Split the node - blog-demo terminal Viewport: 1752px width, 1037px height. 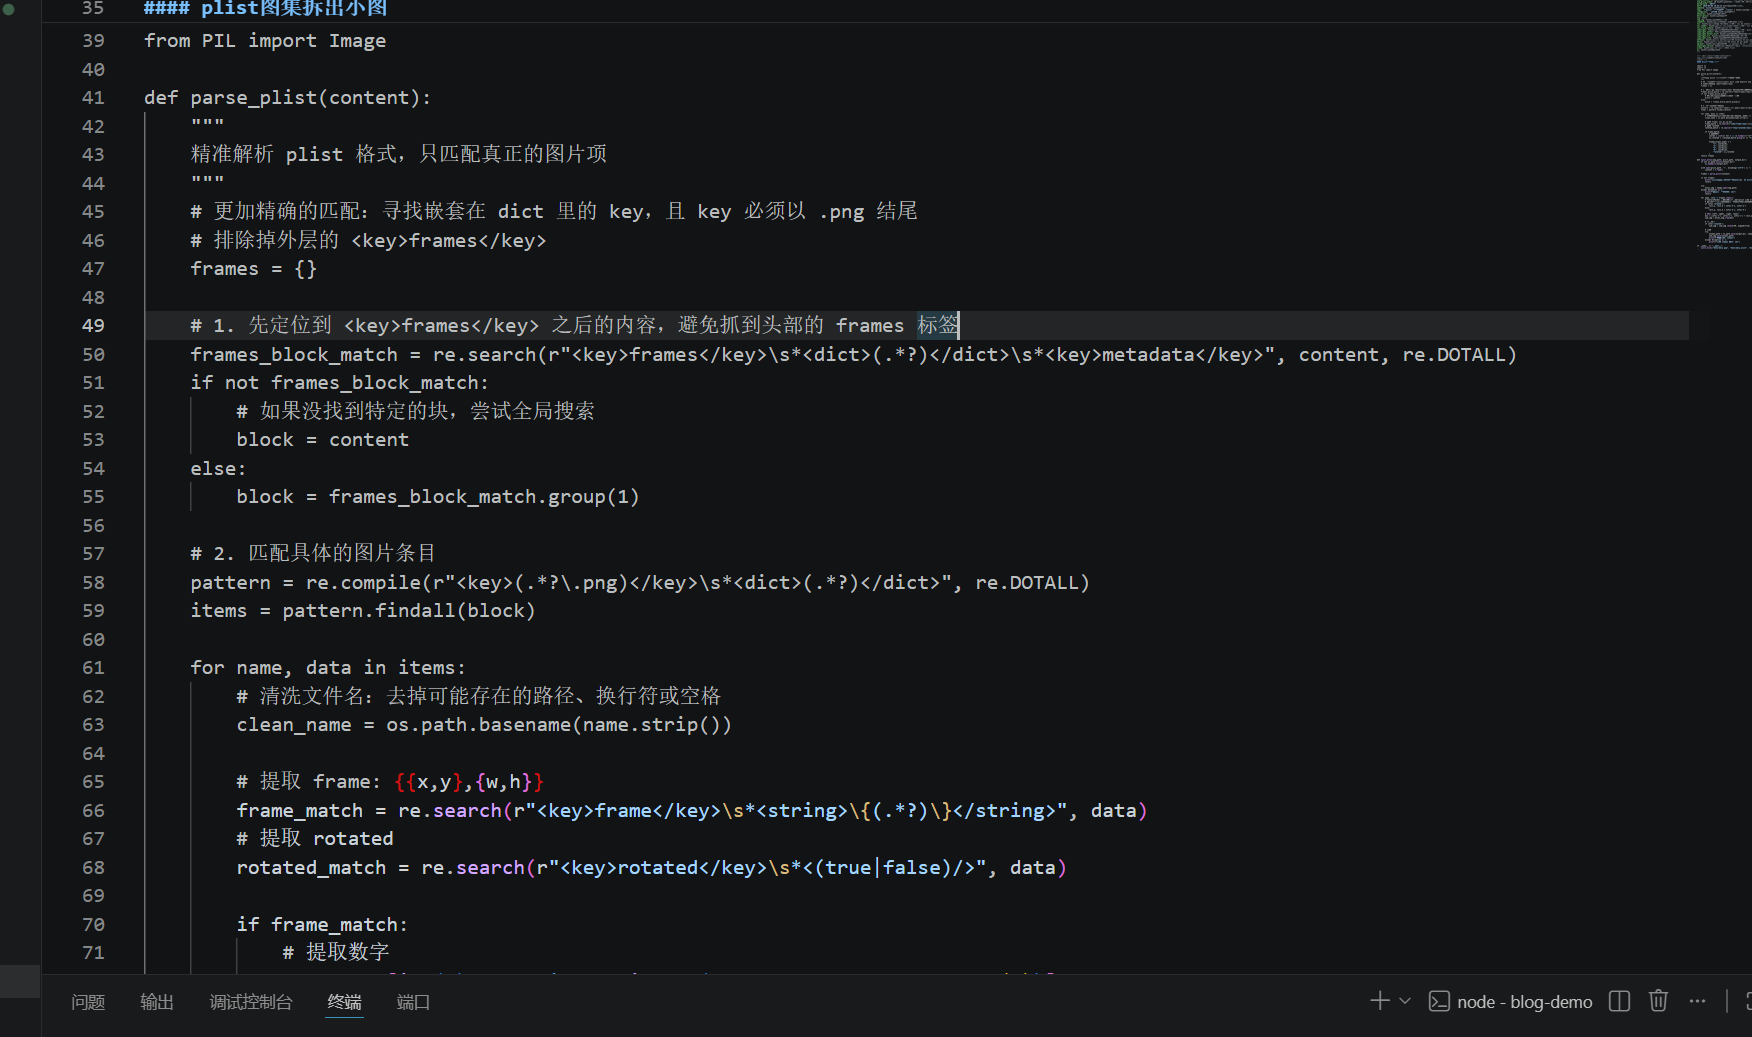(x=1619, y=1001)
